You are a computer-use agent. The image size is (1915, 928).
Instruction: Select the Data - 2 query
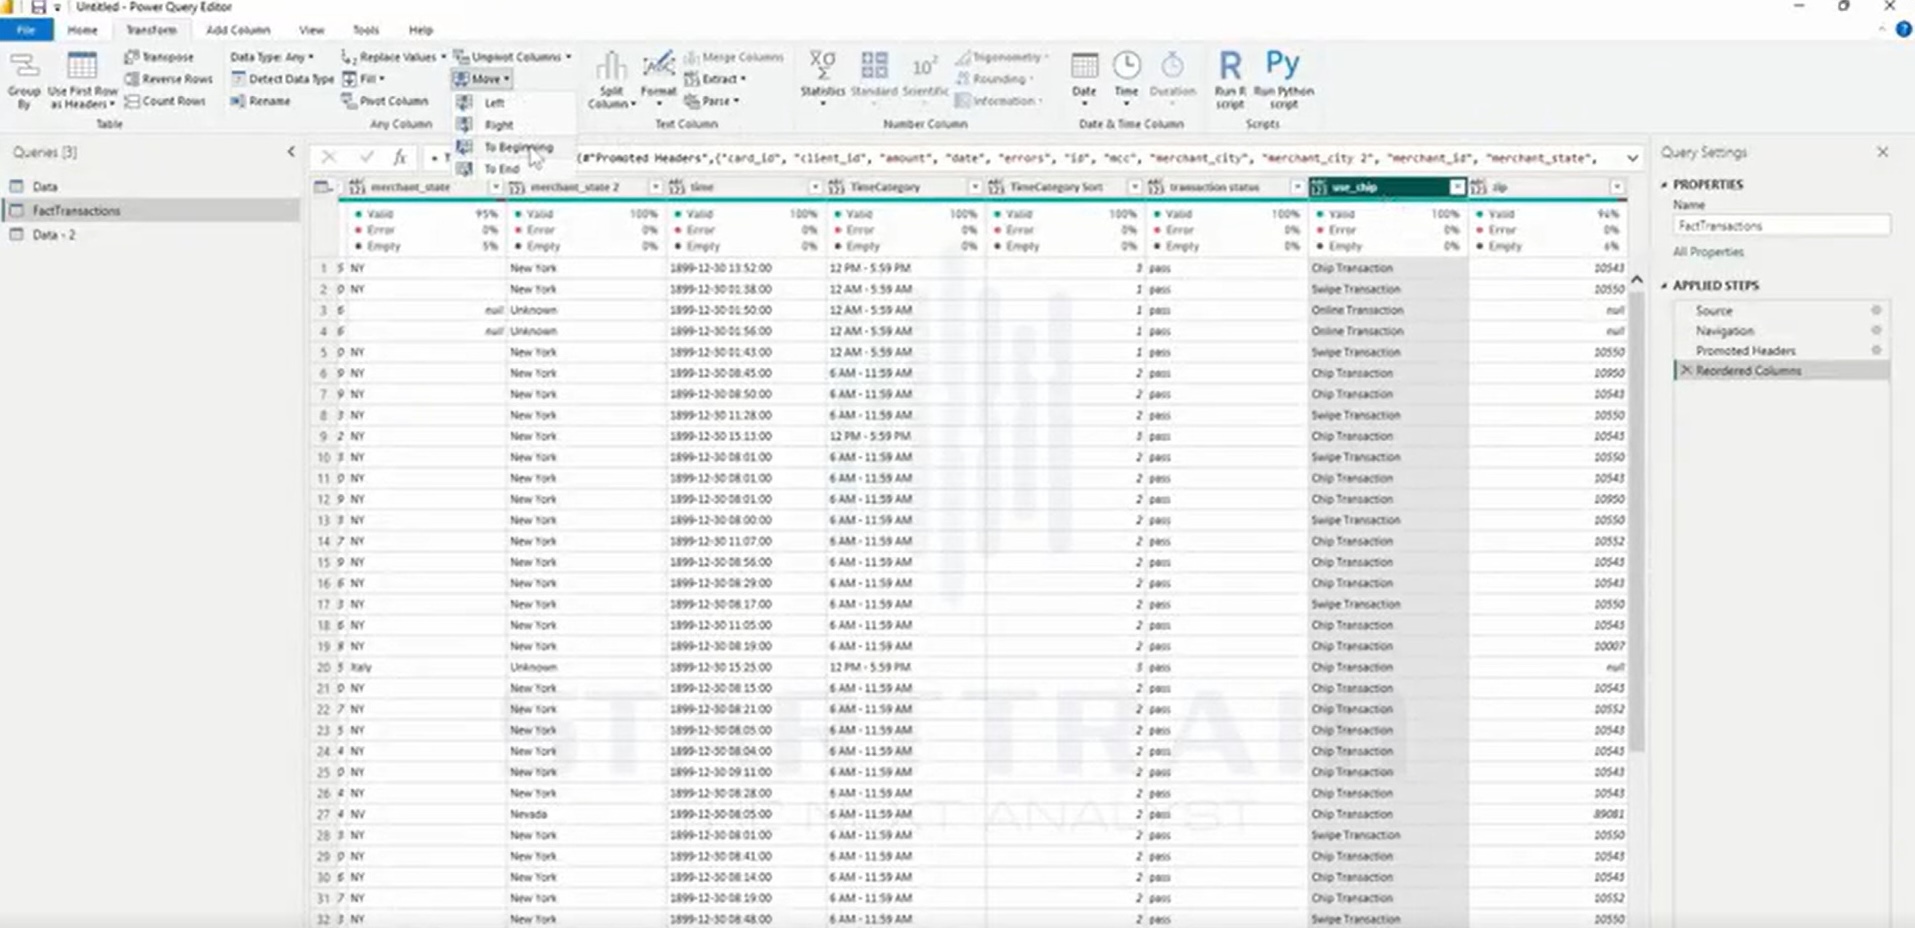[x=54, y=235]
